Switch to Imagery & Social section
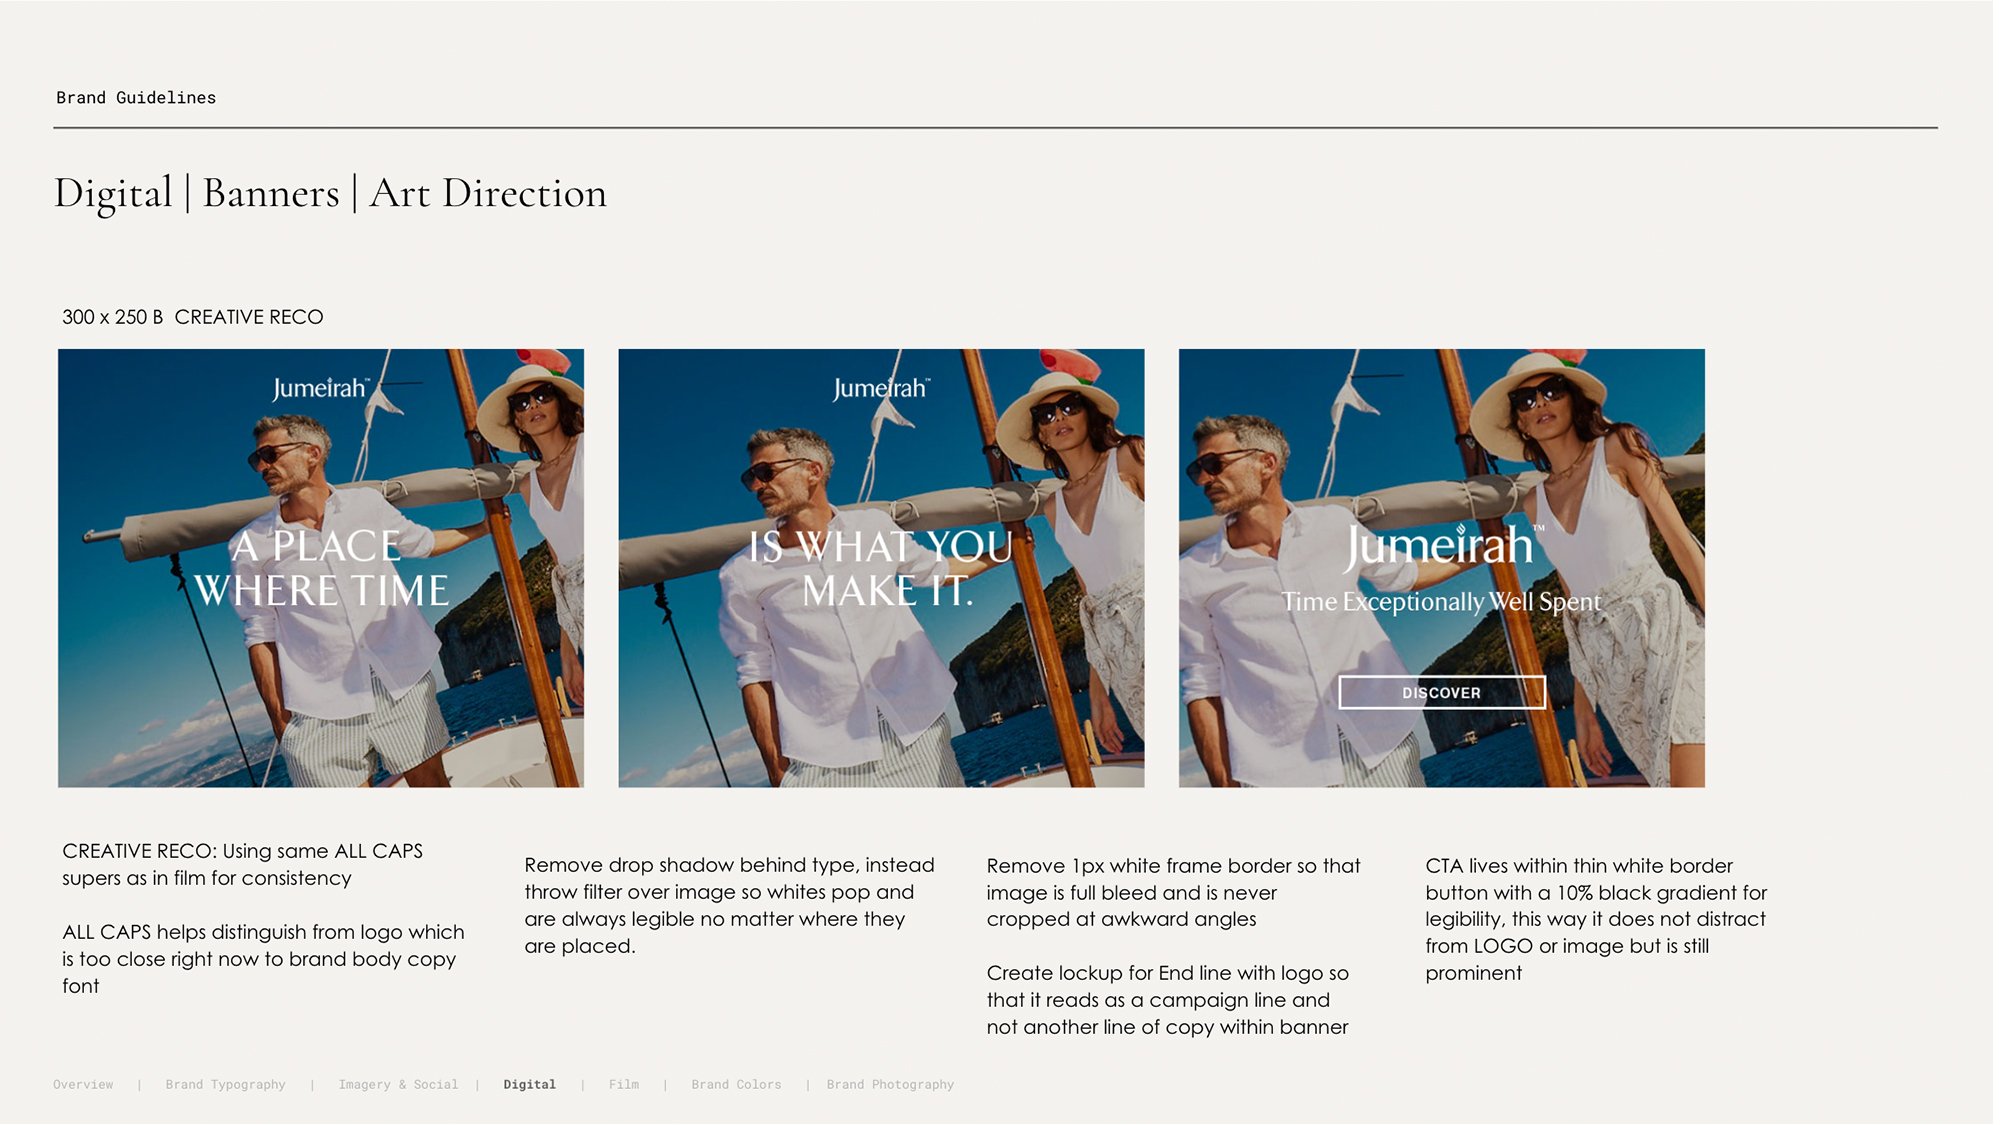Viewport: 2000px width, 1125px height. click(x=398, y=1084)
